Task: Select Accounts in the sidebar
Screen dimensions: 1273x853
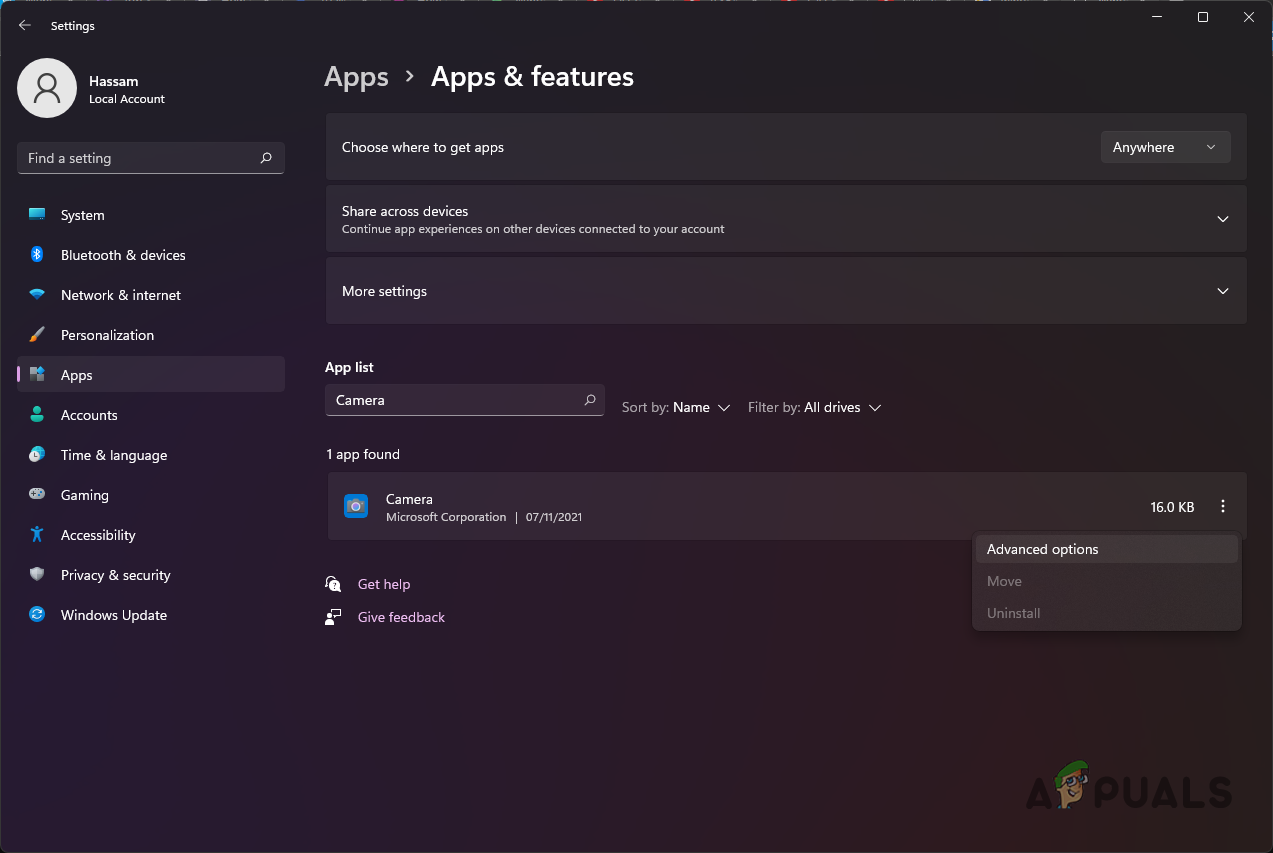Action: coord(89,414)
